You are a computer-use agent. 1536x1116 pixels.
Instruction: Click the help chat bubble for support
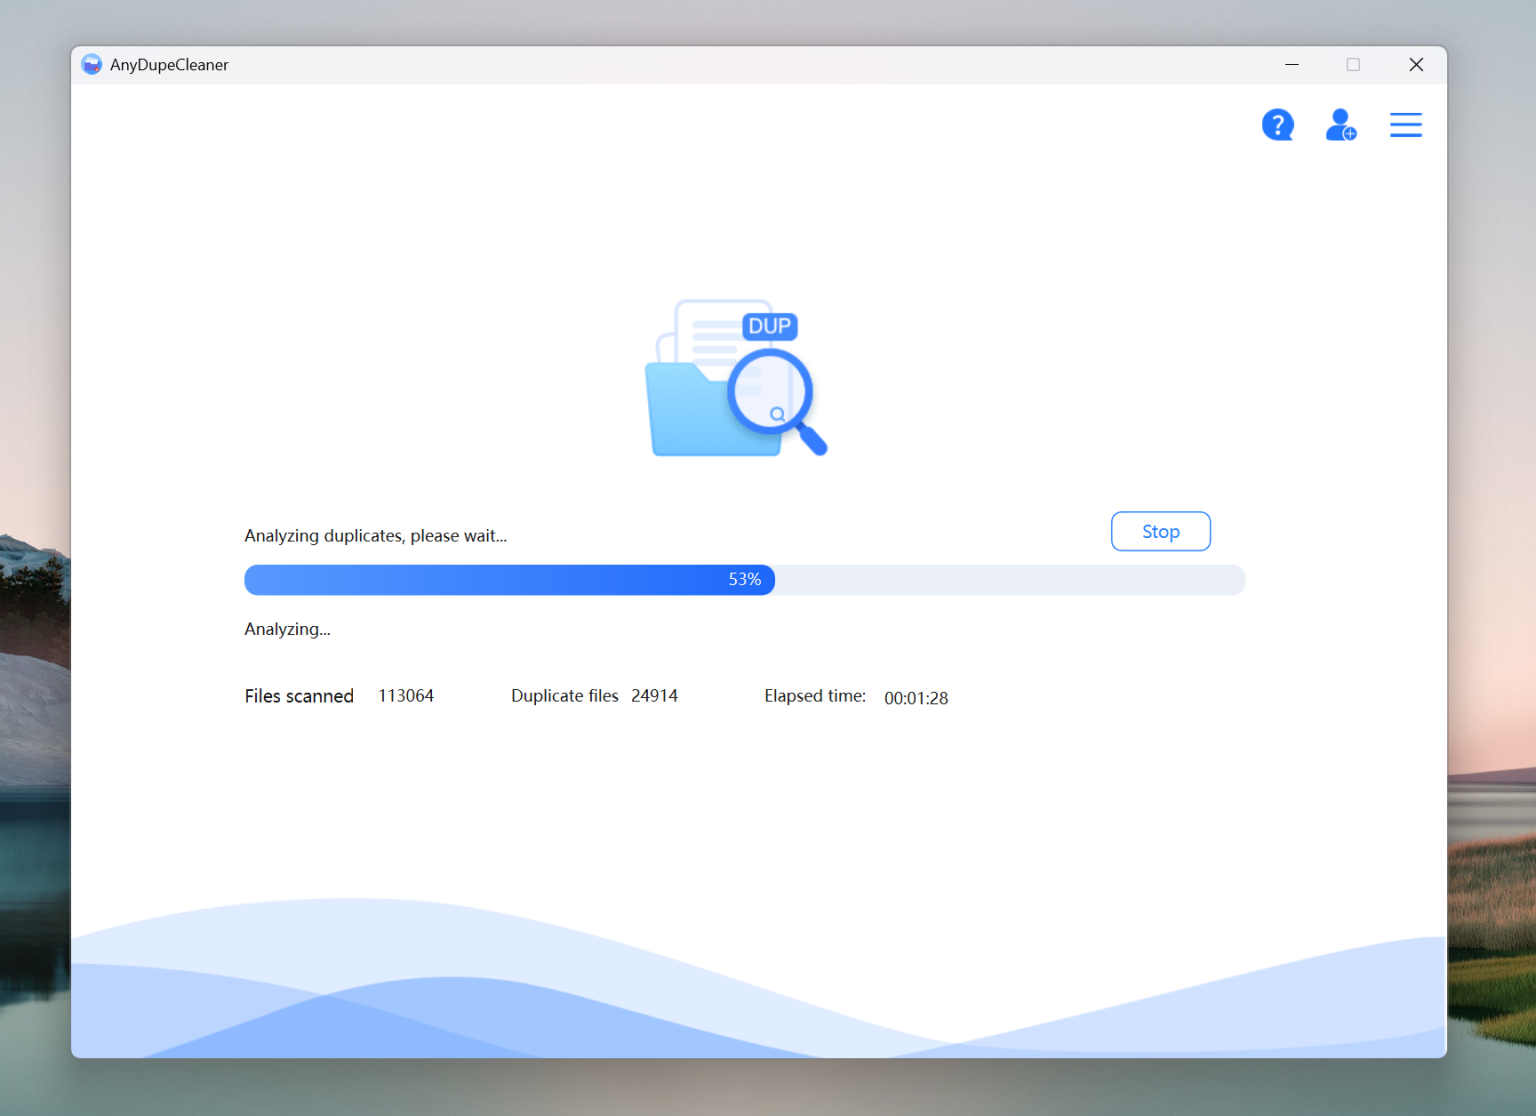pos(1278,124)
